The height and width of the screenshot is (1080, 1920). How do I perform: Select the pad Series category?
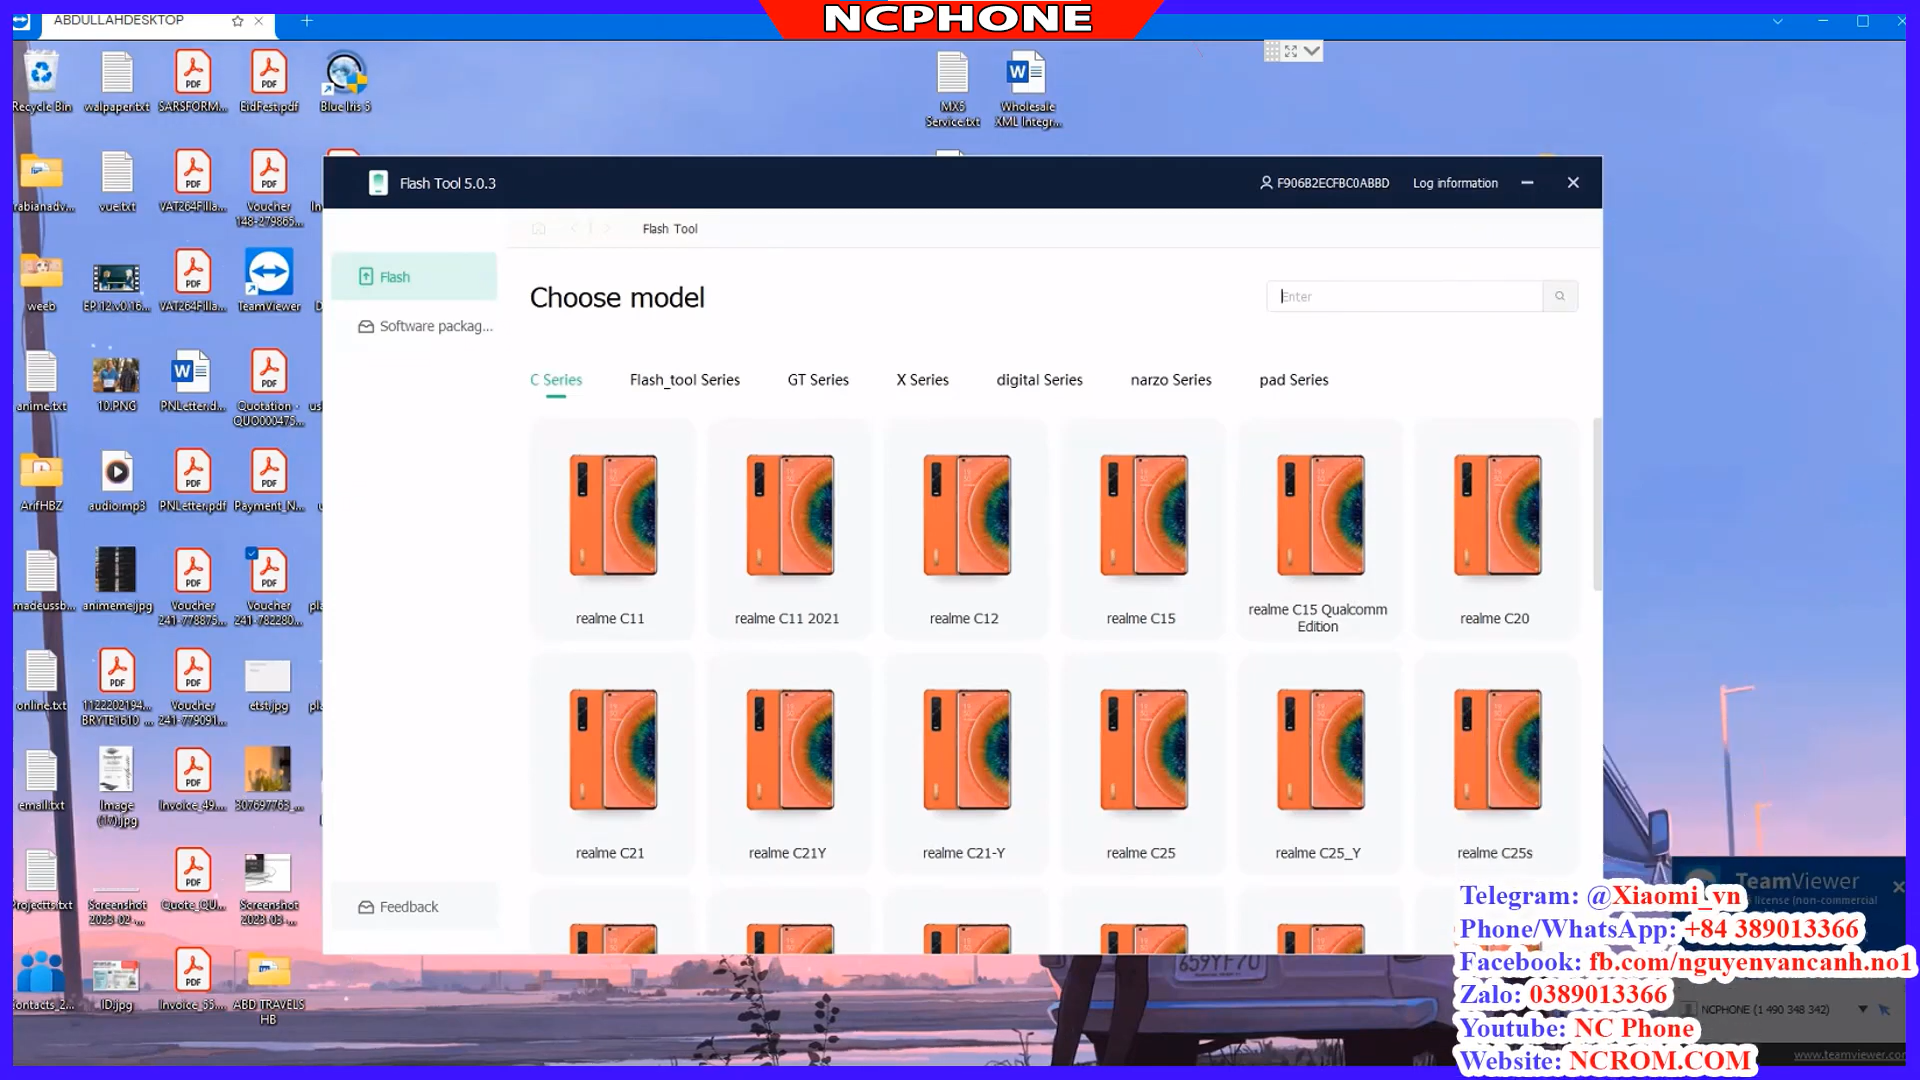(1293, 380)
